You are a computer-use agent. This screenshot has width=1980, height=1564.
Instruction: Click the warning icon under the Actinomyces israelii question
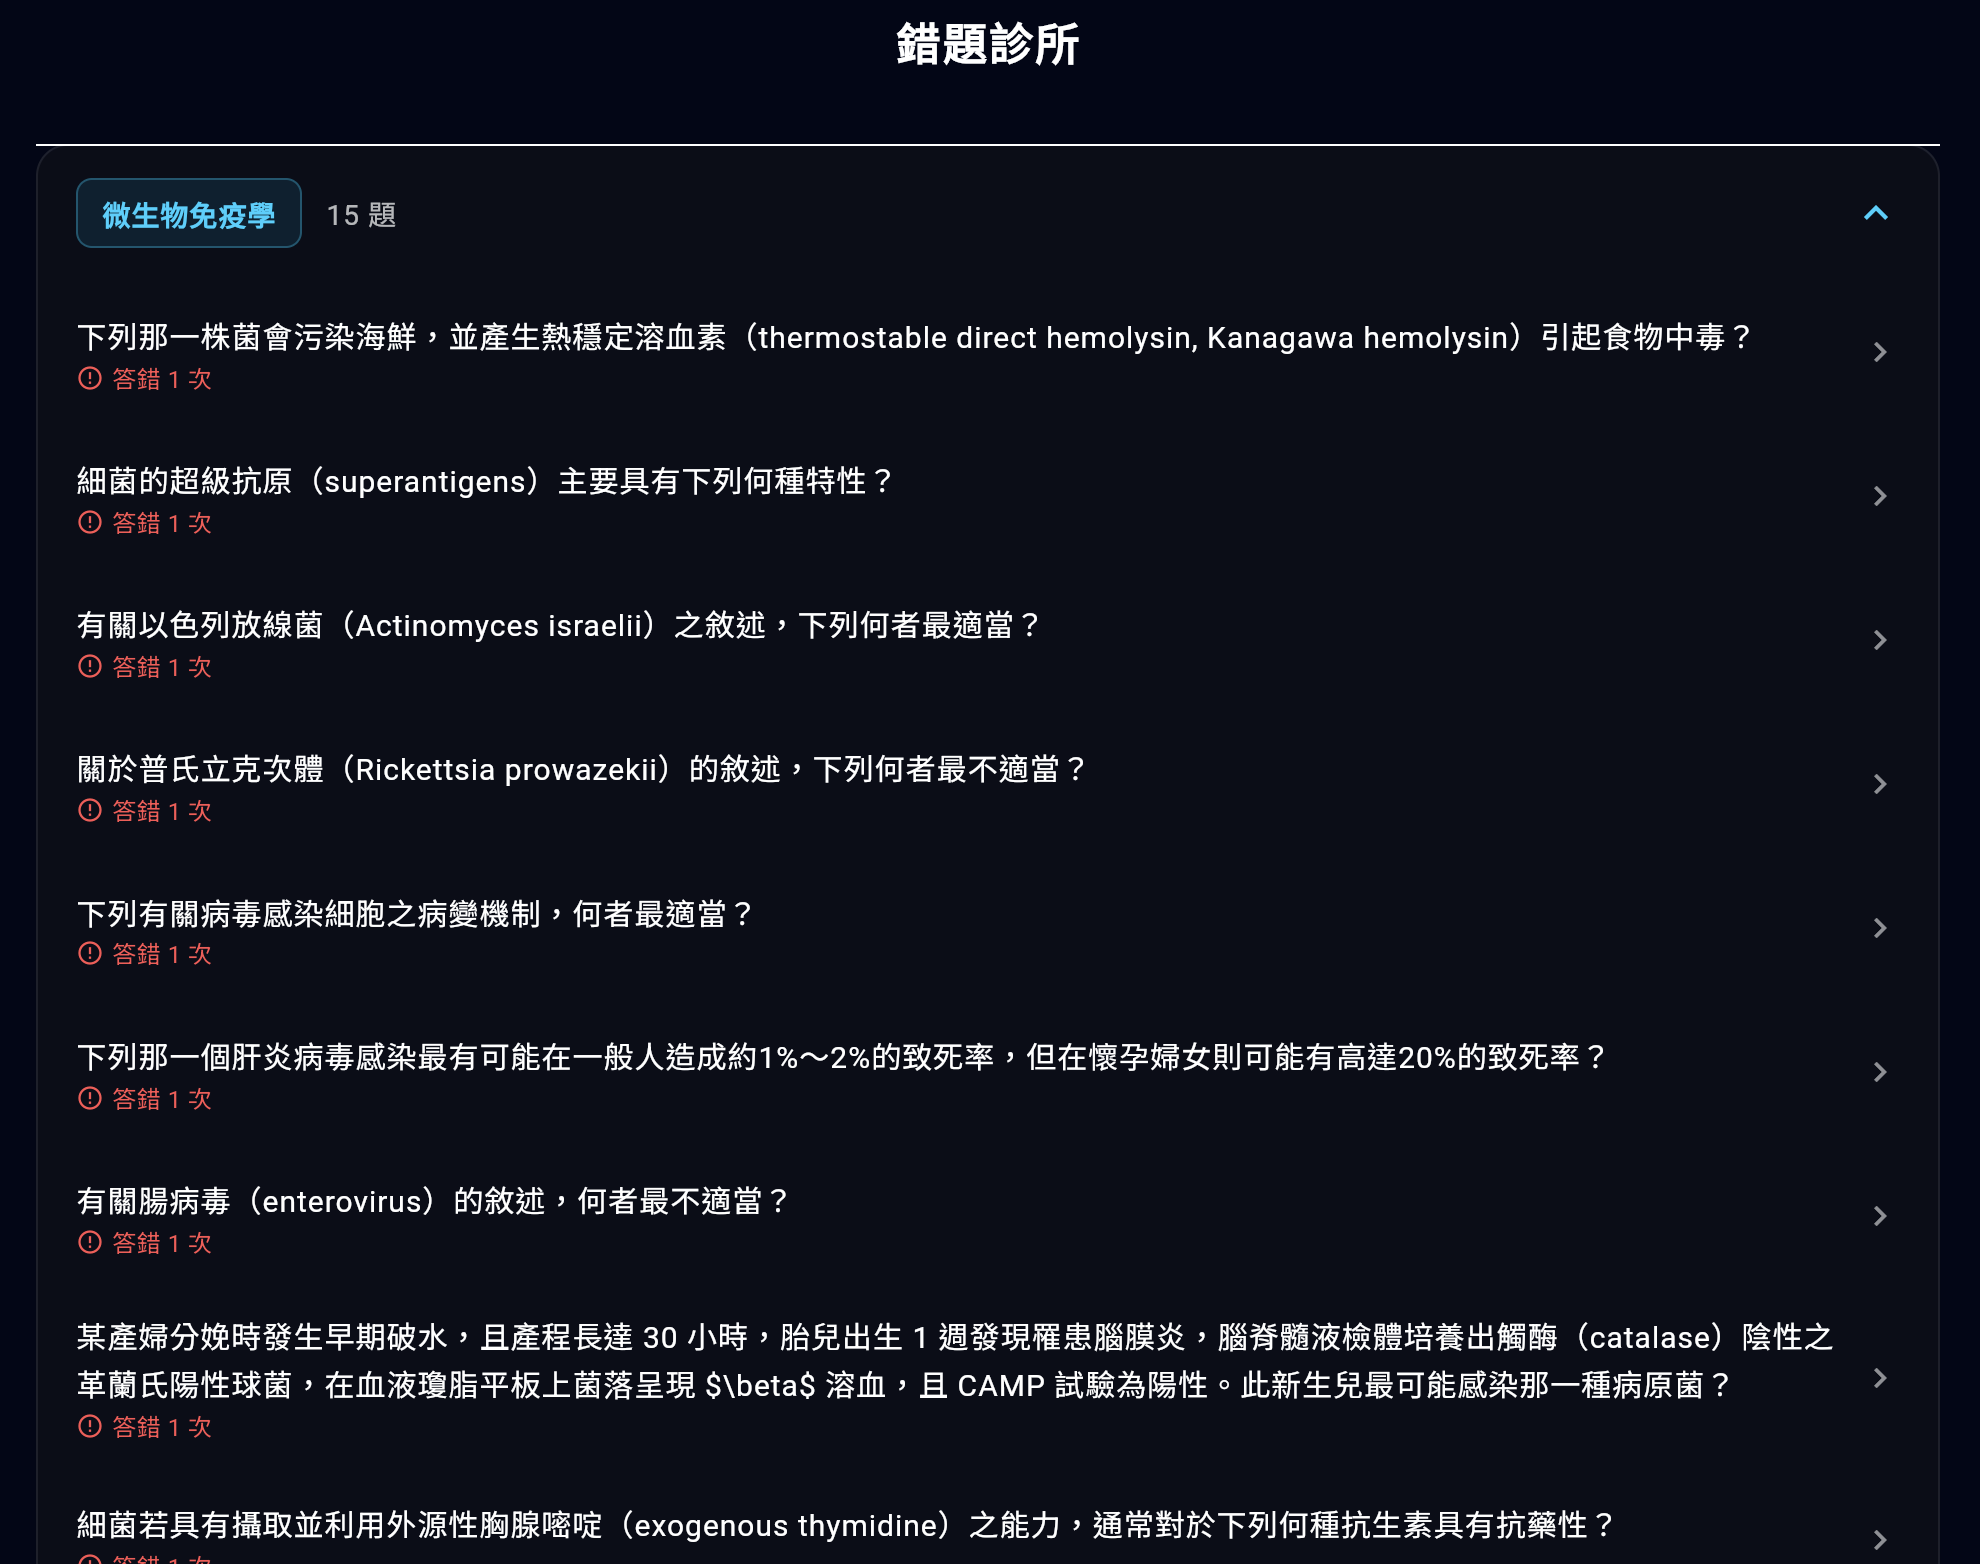[x=90, y=667]
